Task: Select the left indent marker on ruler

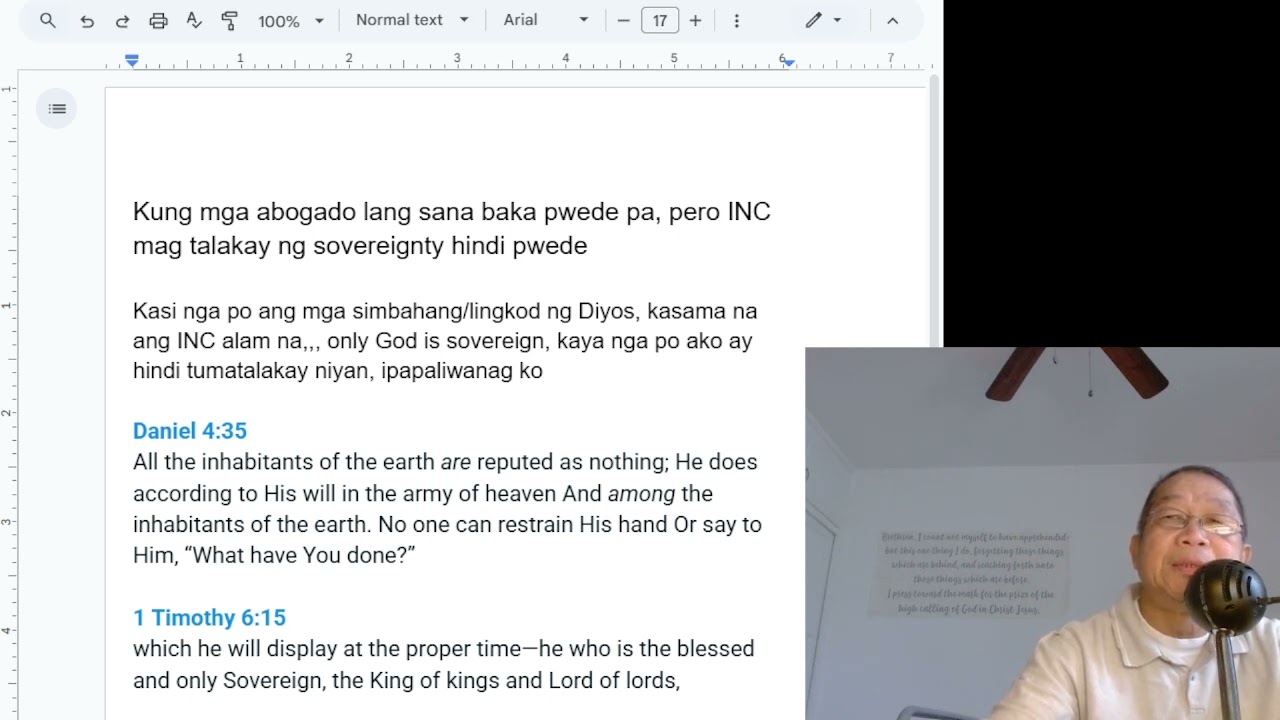Action: [132, 61]
